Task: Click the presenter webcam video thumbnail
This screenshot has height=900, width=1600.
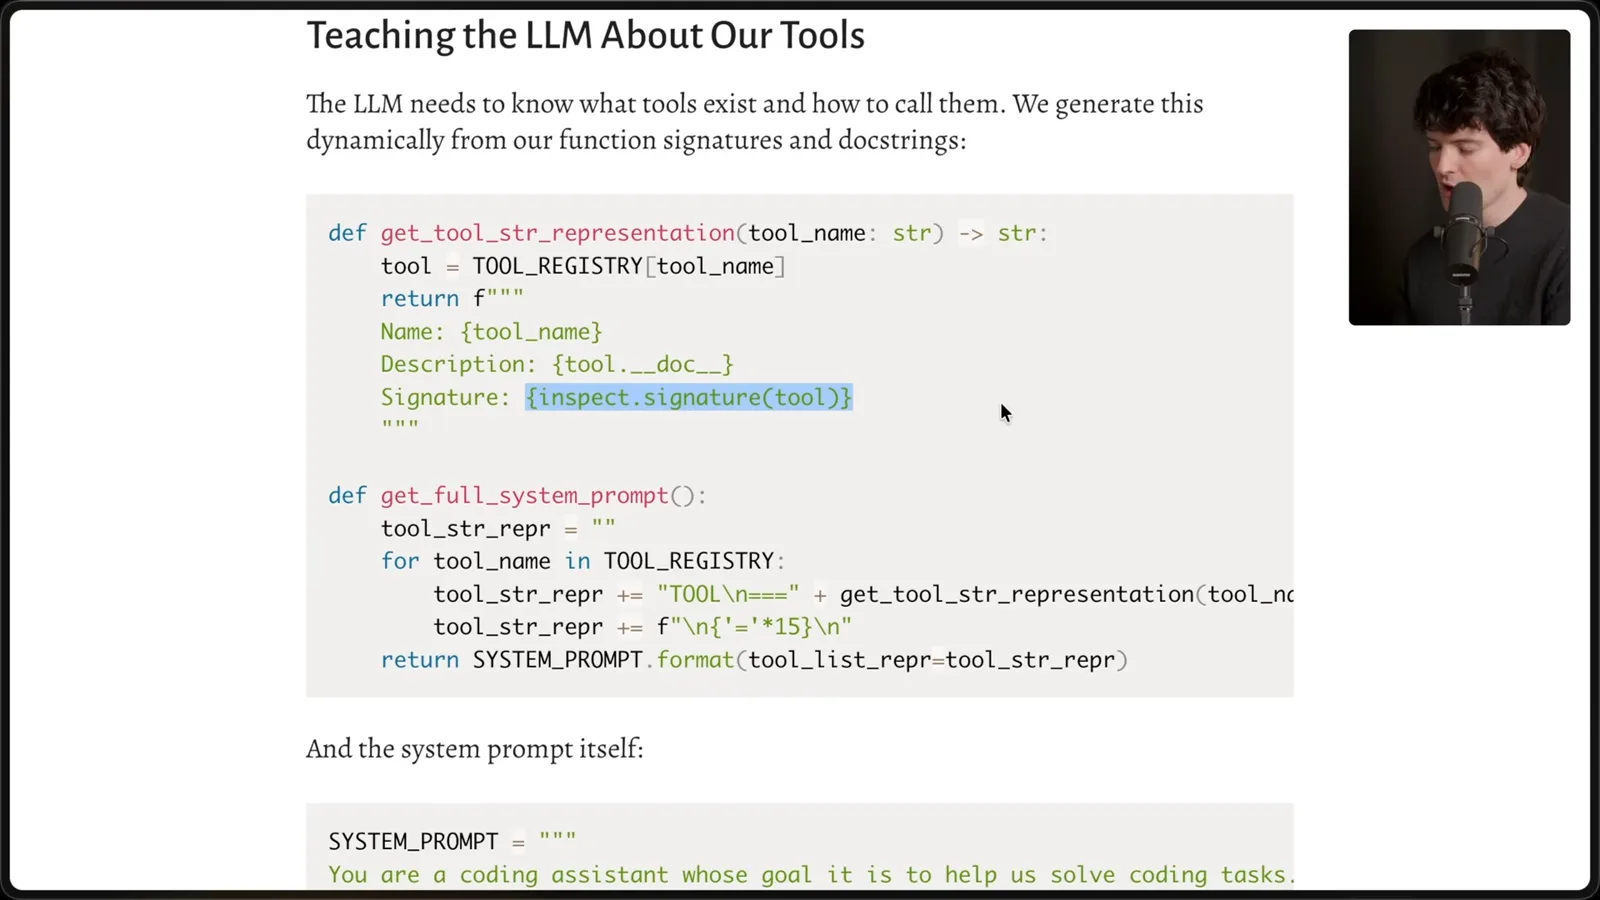Action: (1459, 177)
